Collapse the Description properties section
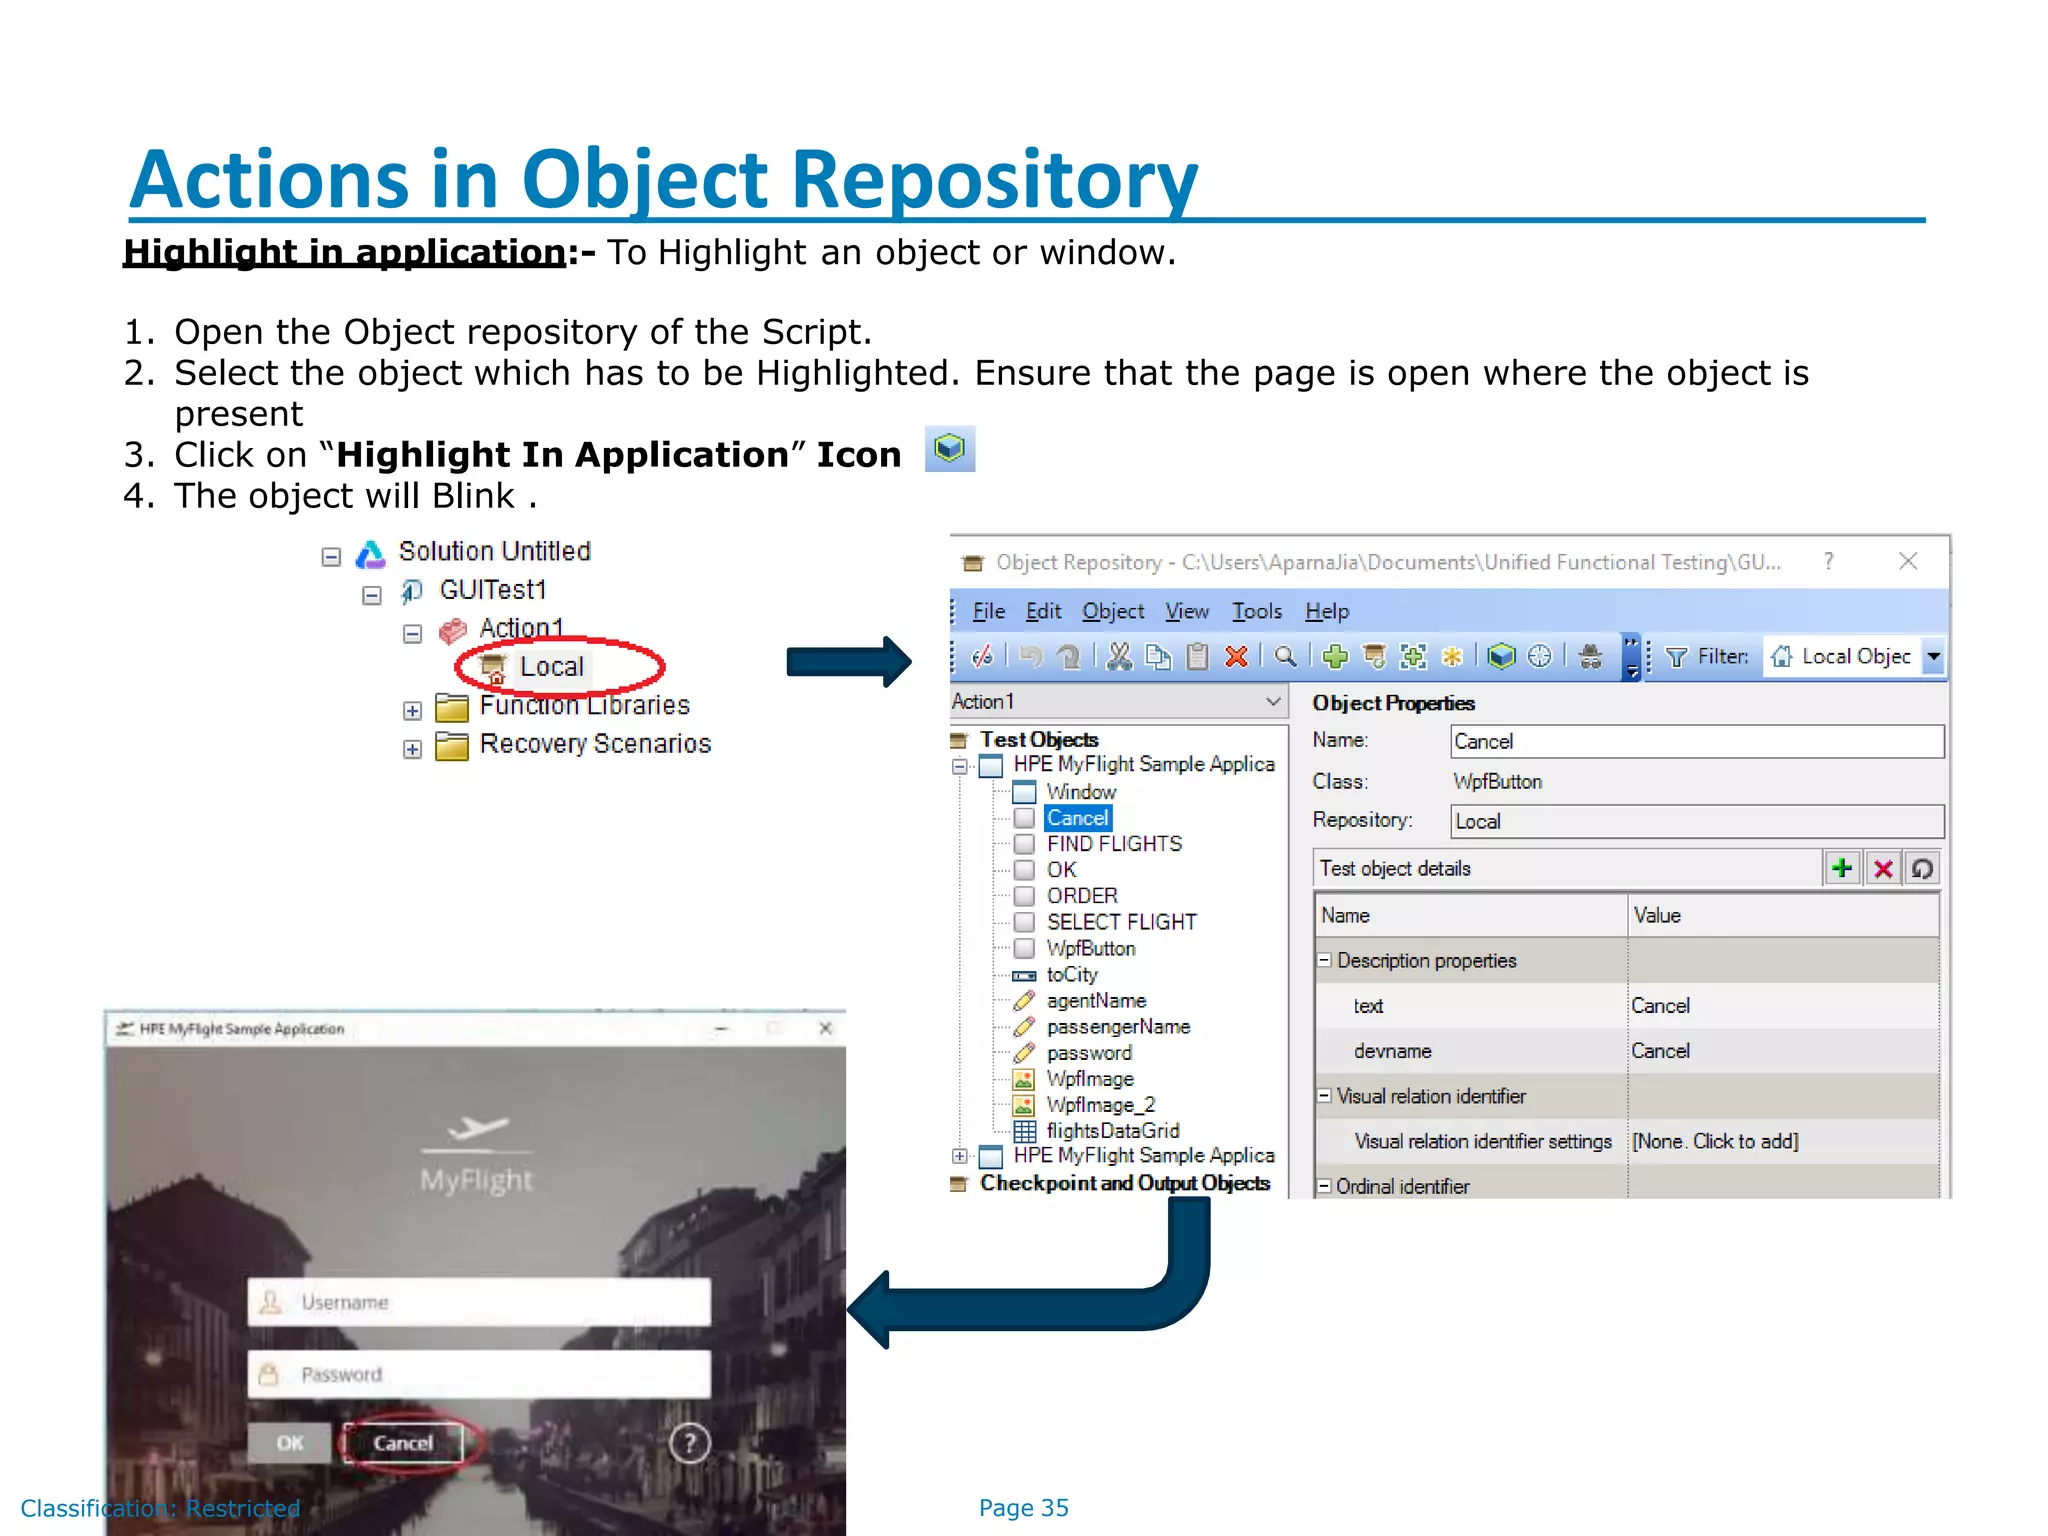The image size is (2048, 1536). click(x=1324, y=960)
